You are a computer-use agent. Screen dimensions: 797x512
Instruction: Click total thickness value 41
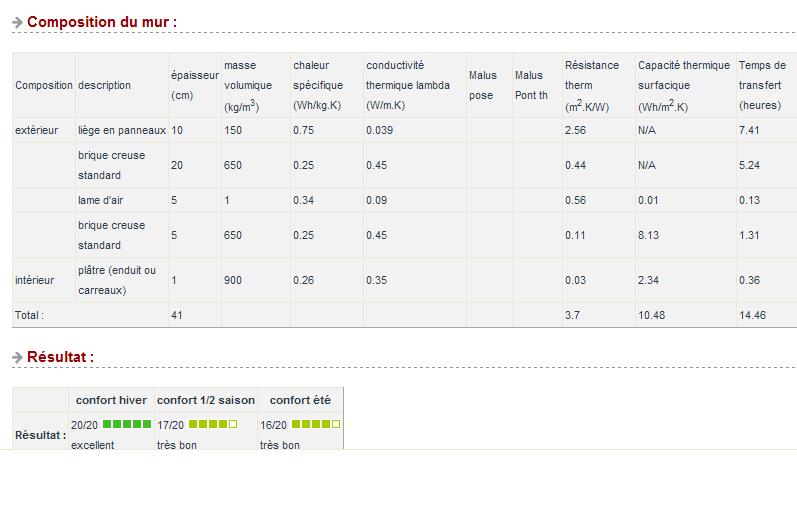177,315
